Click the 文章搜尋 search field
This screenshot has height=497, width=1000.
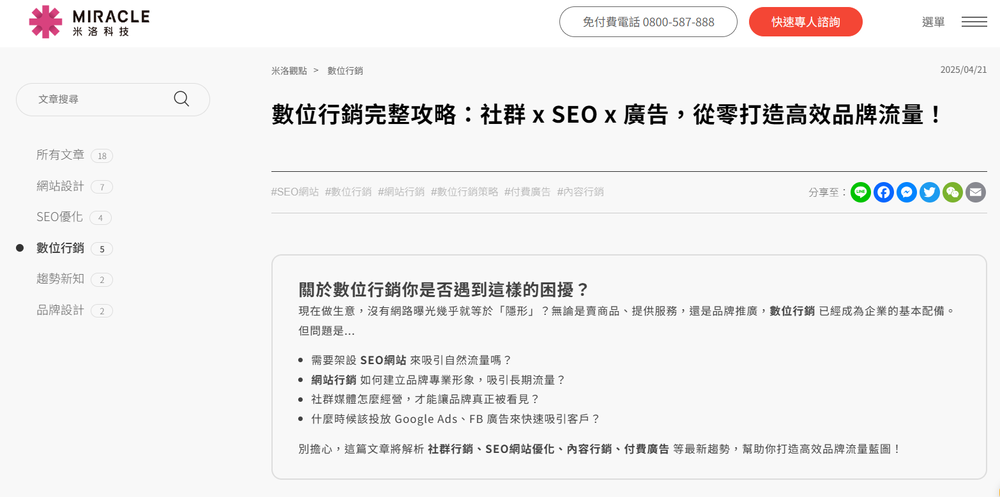tap(100, 99)
